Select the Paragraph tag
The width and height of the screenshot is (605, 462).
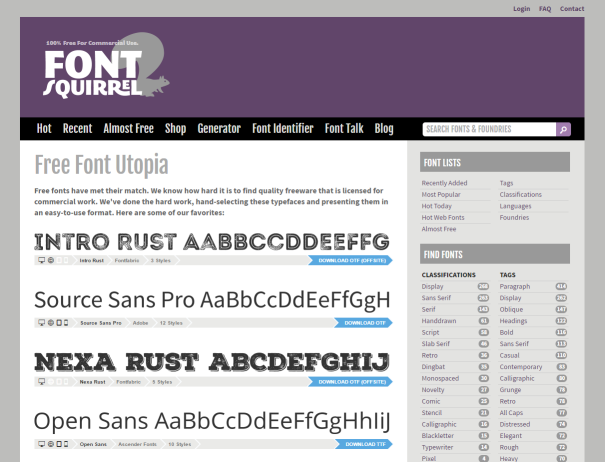click(x=515, y=286)
